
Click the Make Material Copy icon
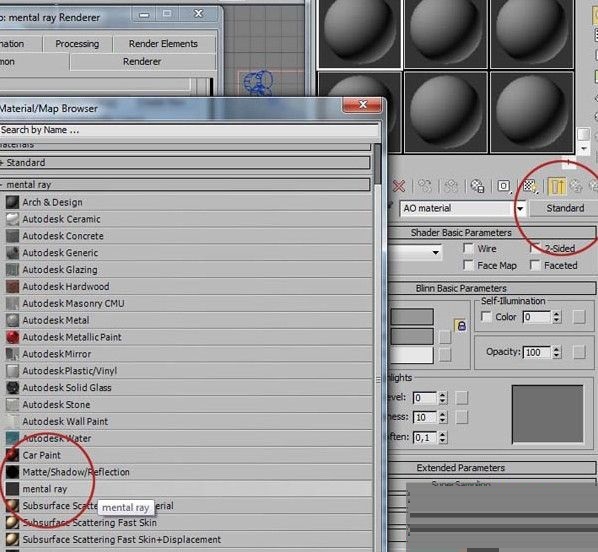tap(424, 186)
